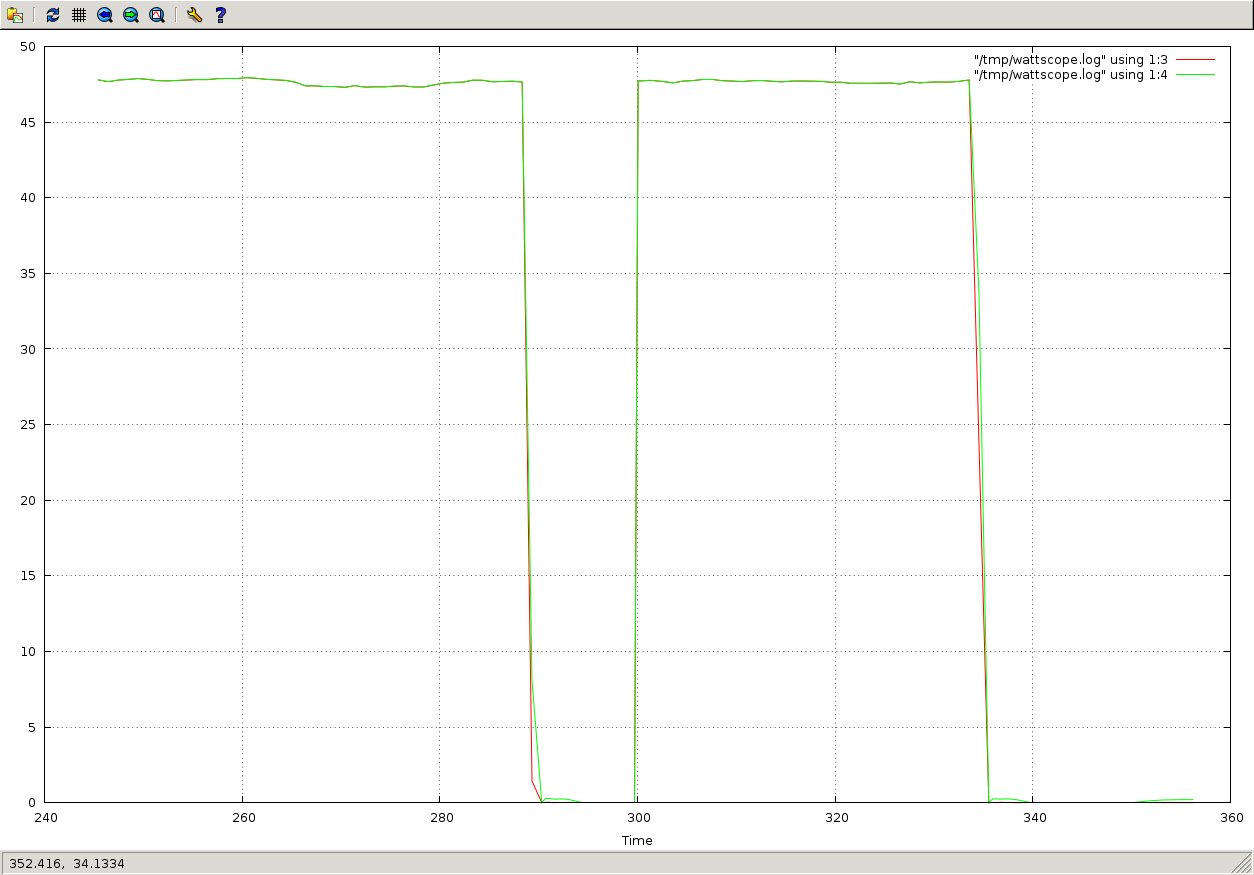
Task: Click the 300 tick on x-axis
Action: [x=636, y=817]
